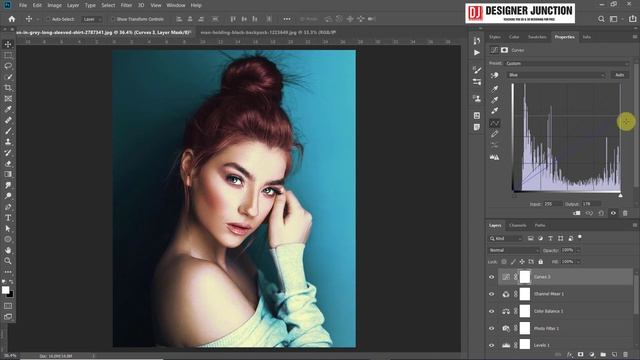Create a new layer from Layers panel footer
Screen dimensions: 640x360
coord(614,355)
